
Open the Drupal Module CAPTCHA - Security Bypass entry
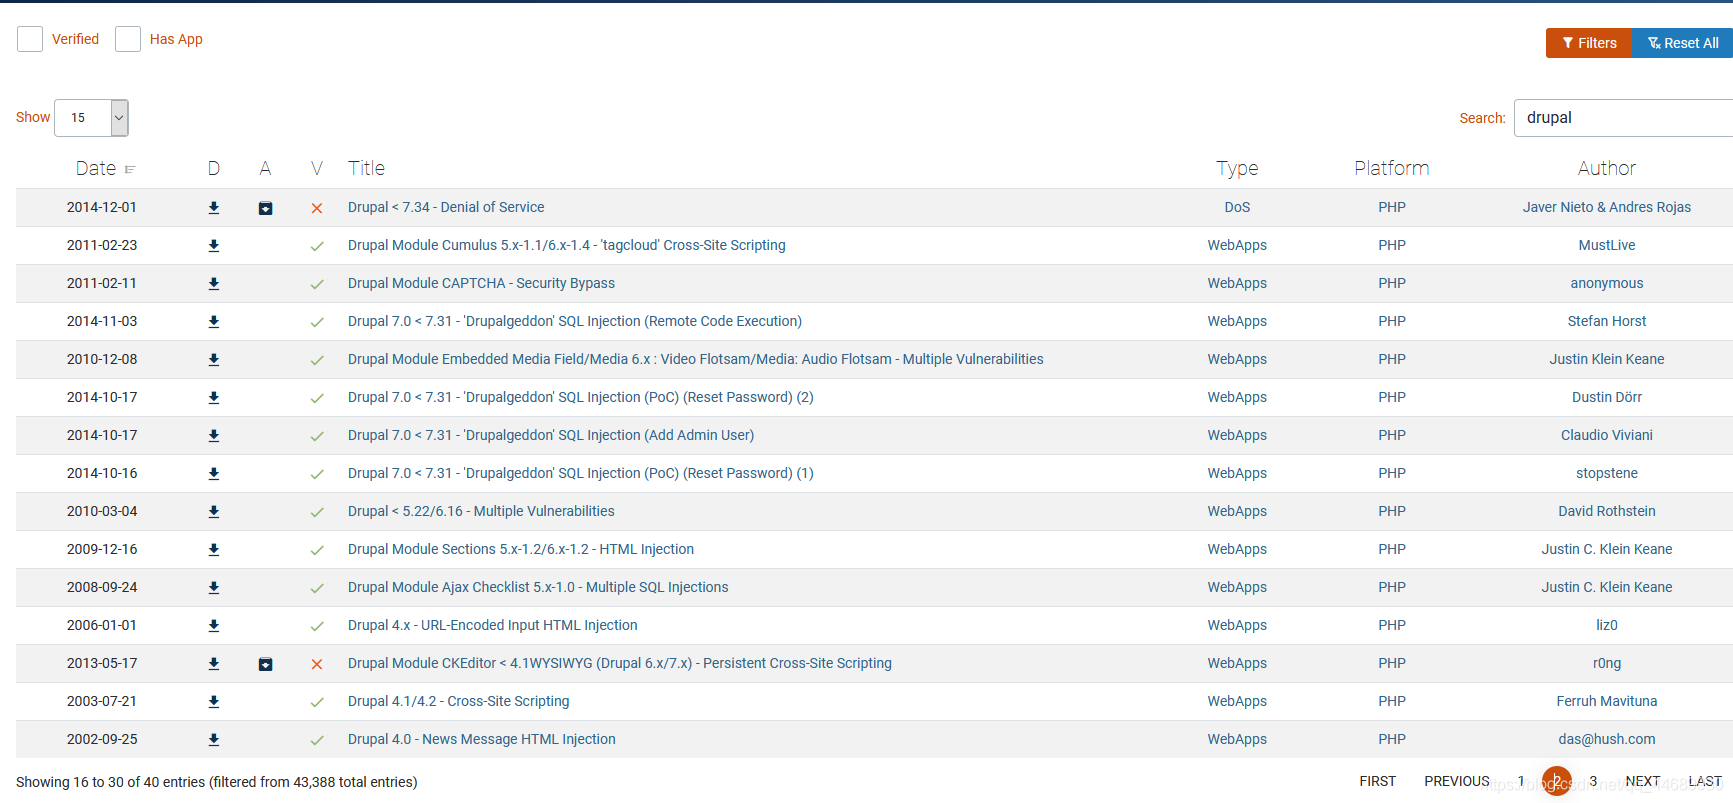[x=481, y=283]
